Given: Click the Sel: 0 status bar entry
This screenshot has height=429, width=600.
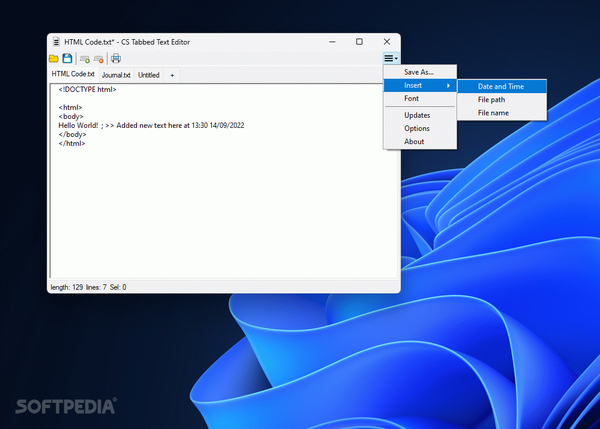Looking at the screenshot, I should click(x=118, y=287).
